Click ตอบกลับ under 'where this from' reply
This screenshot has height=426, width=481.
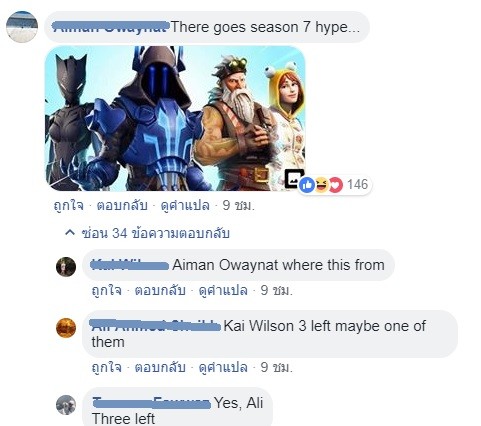coord(160,290)
